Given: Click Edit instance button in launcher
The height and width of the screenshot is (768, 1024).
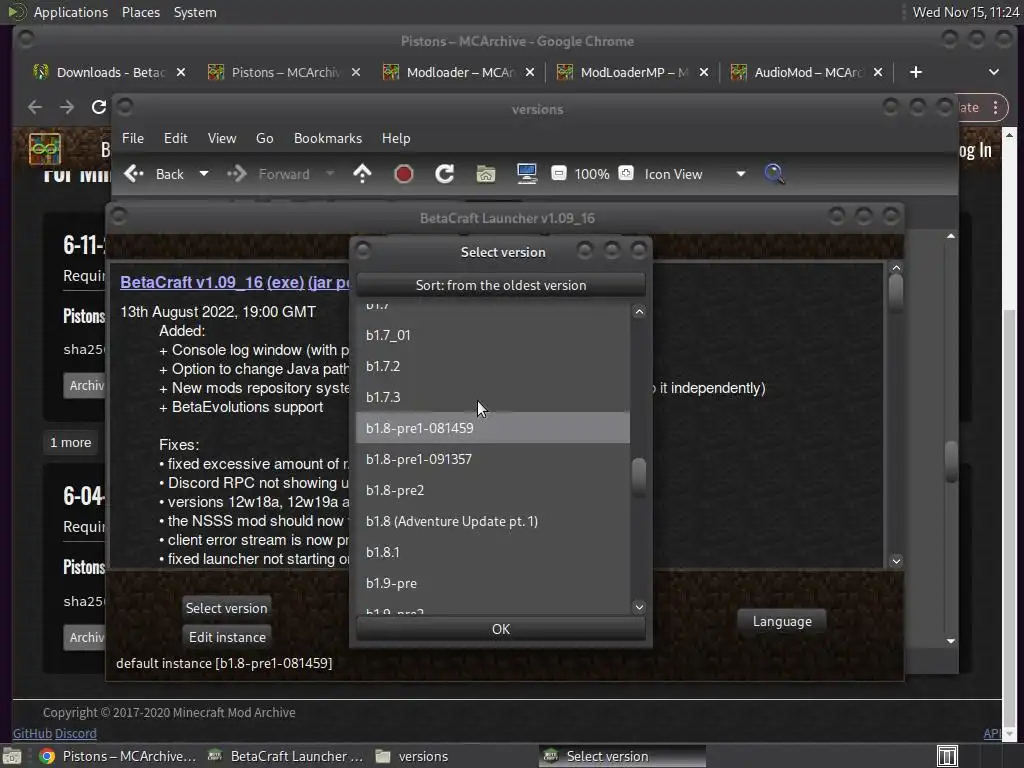Looking at the screenshot, I should (x=227, y=637).
